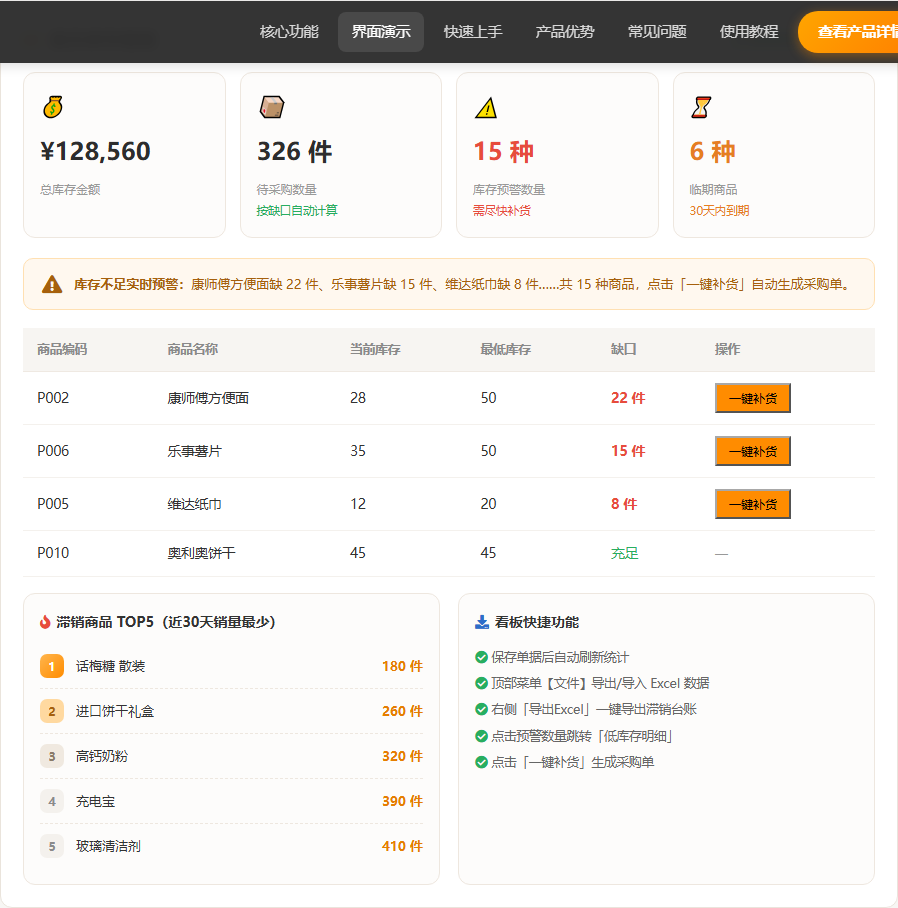Open 使用教程 in the navigation

click(749, 32)
